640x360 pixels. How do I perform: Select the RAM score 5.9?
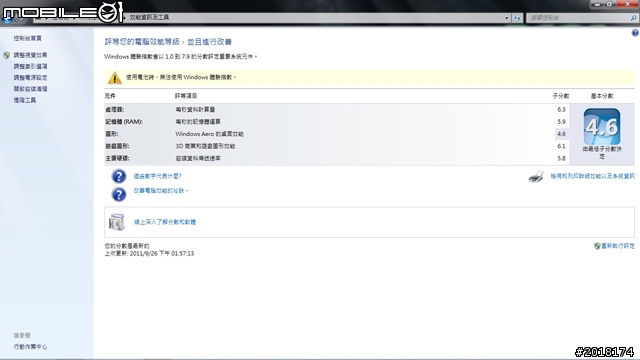click(x=561, y=122)
